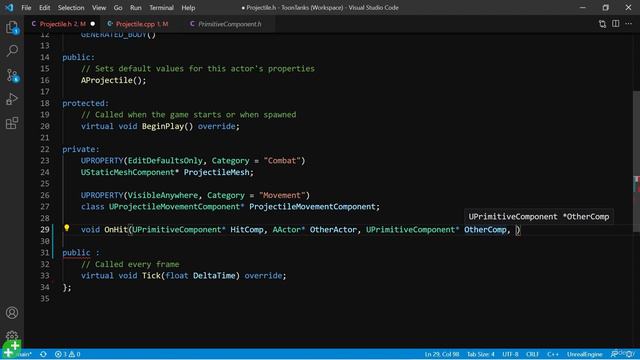Open the Selection menu

[x=71, y=8]
